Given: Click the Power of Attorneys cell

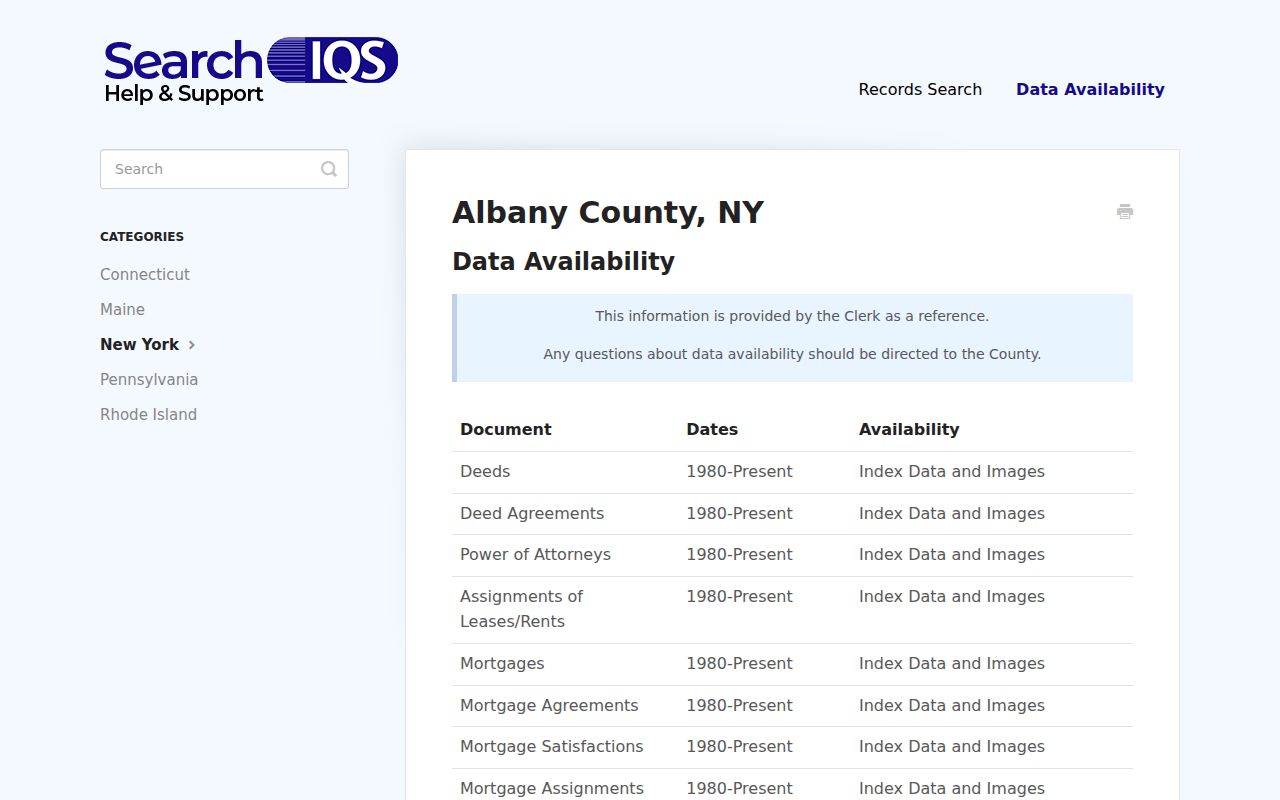Looking at the screenshot, I should click(x=535, y=554).
